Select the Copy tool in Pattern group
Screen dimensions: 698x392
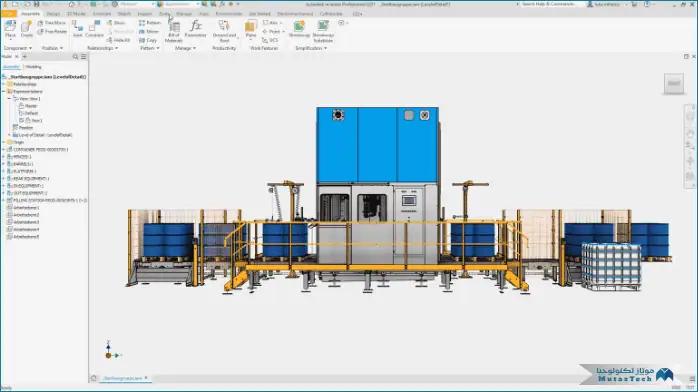tap(148, 40)
